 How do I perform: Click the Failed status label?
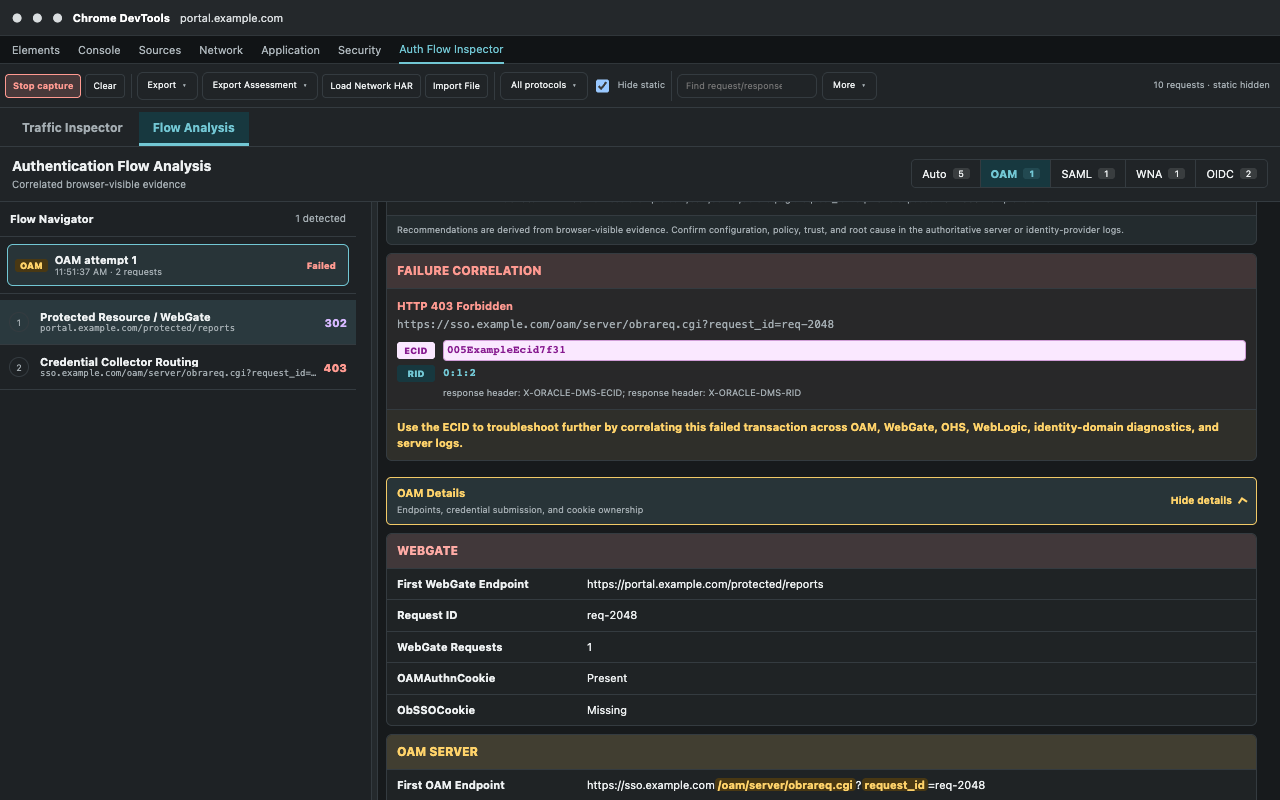point(321,266)
